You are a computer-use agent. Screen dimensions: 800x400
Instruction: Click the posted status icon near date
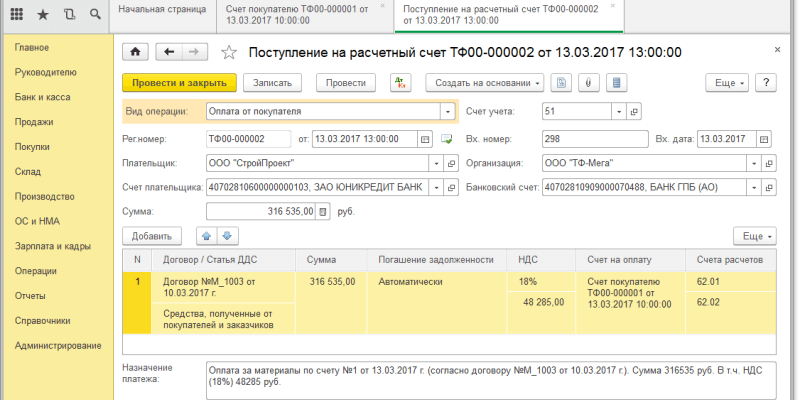447,139
